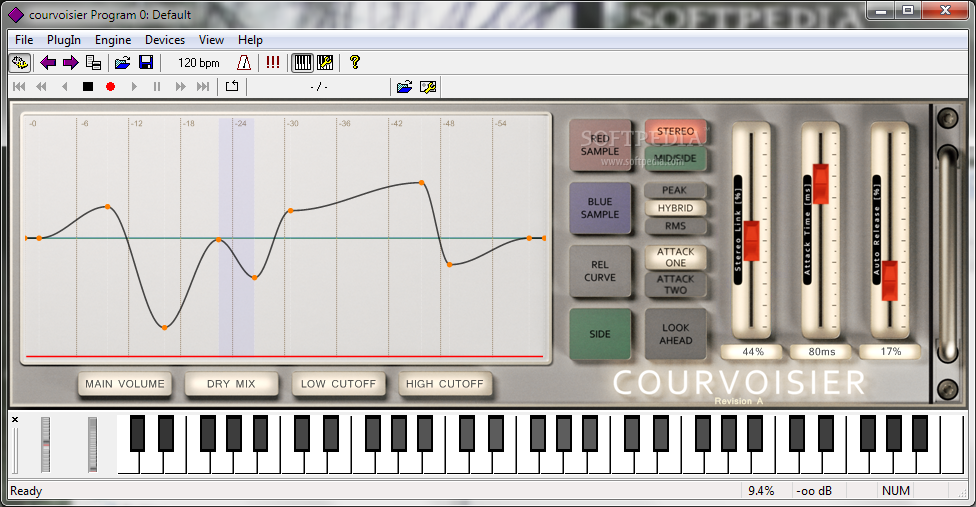Click the step back transport button
Screen dimensions: 976x507
[x=64, y=86]
